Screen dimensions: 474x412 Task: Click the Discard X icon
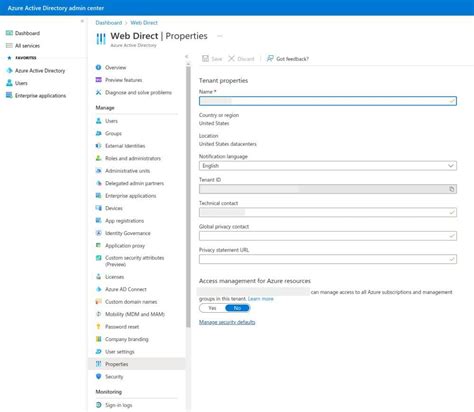tap(231, 59)
